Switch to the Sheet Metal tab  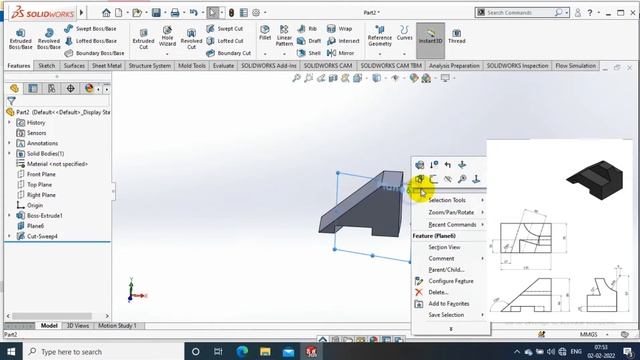point(107,66)
